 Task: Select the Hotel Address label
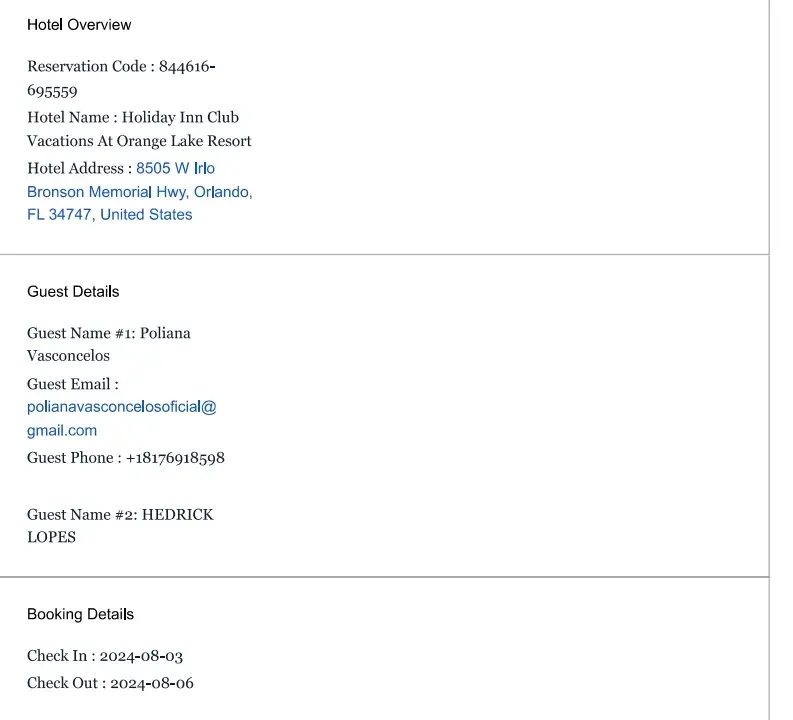click(78, 168)
